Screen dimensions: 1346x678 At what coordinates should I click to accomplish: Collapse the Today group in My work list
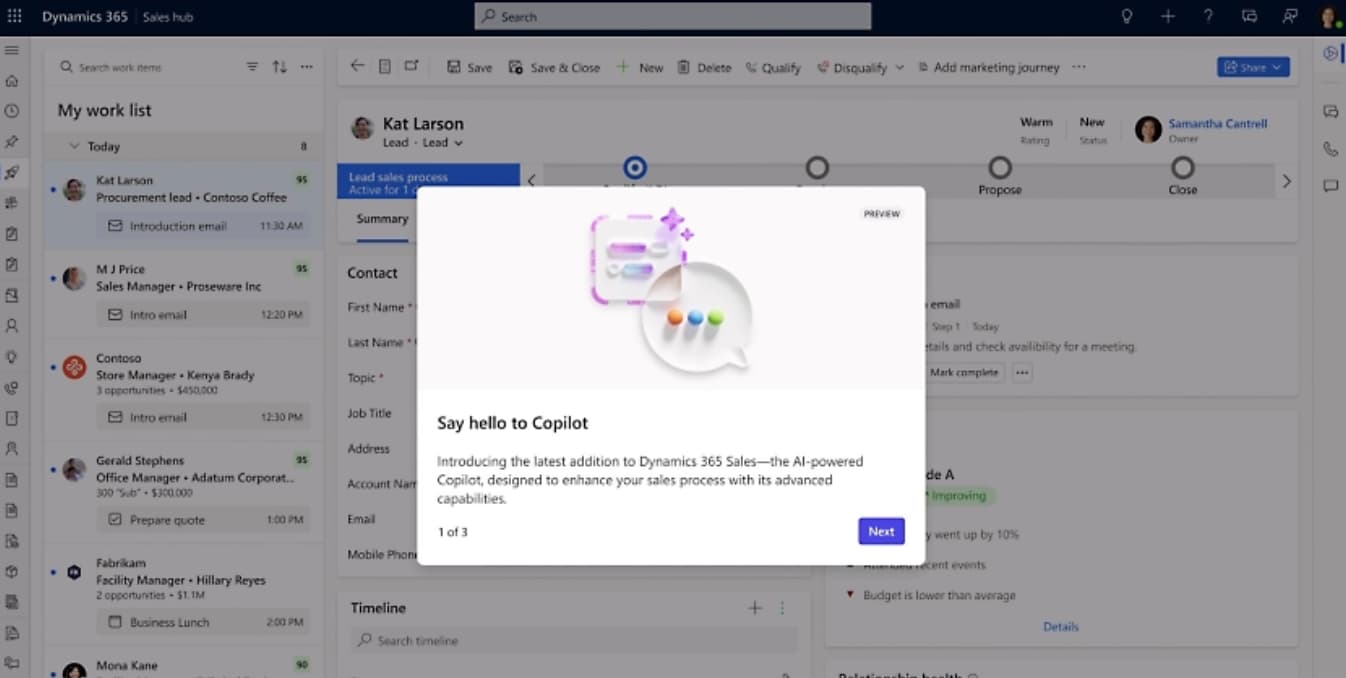[73, 146]
